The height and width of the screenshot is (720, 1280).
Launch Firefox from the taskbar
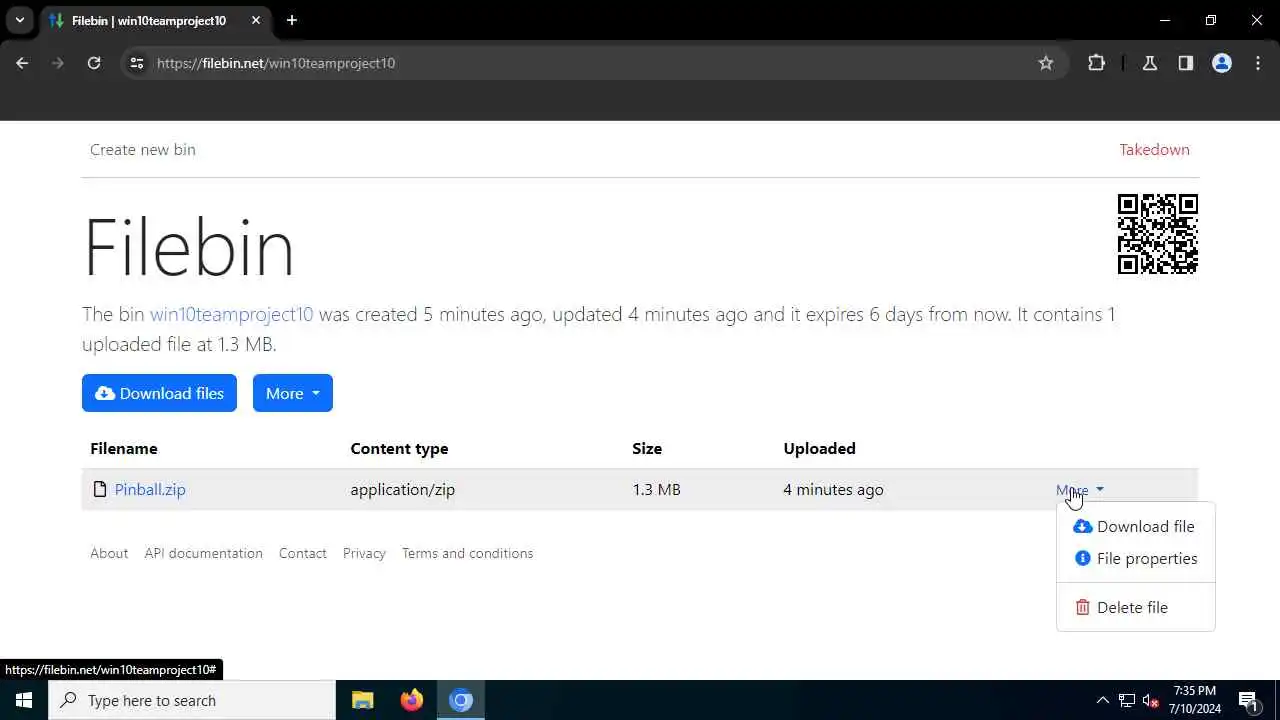click(x=411, y=700)
